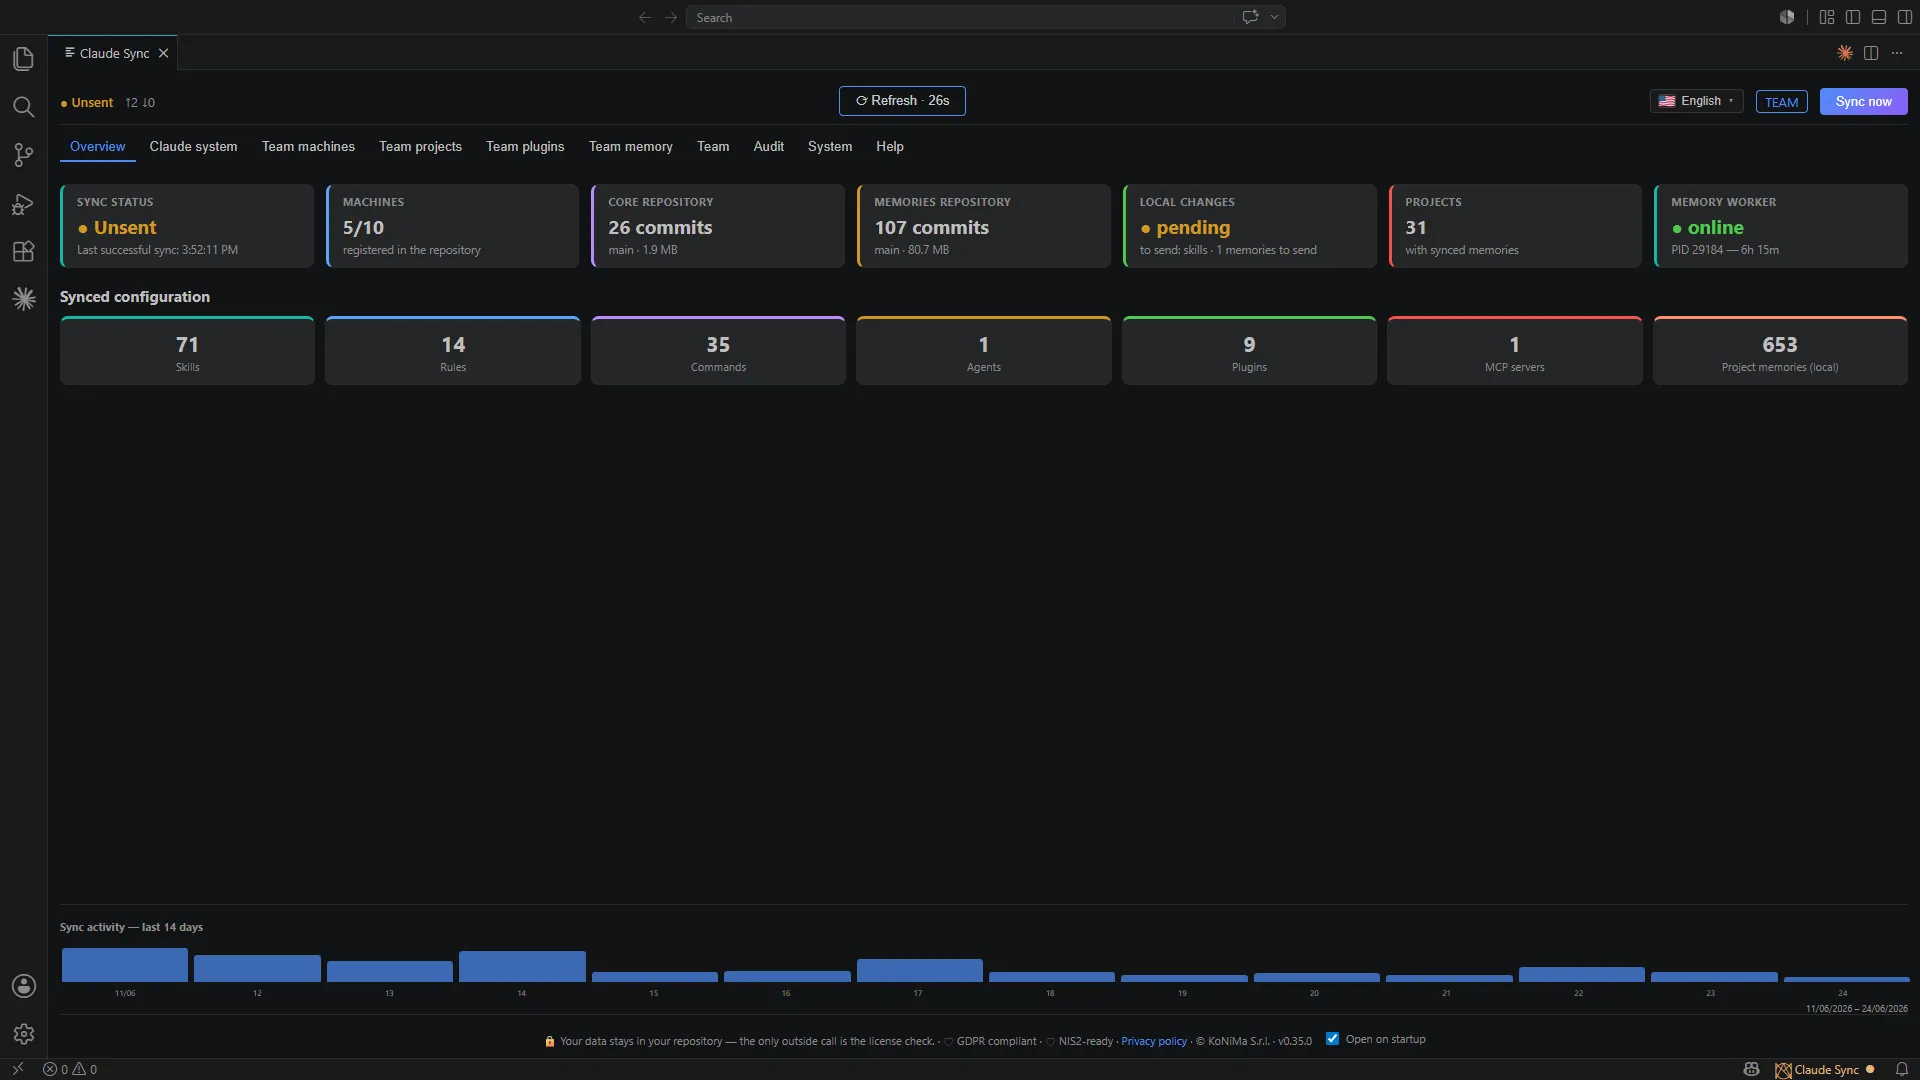This screenshot has width=1920, height=1080.
Task: Open the Team projects tab
Action: pos(420,146)
